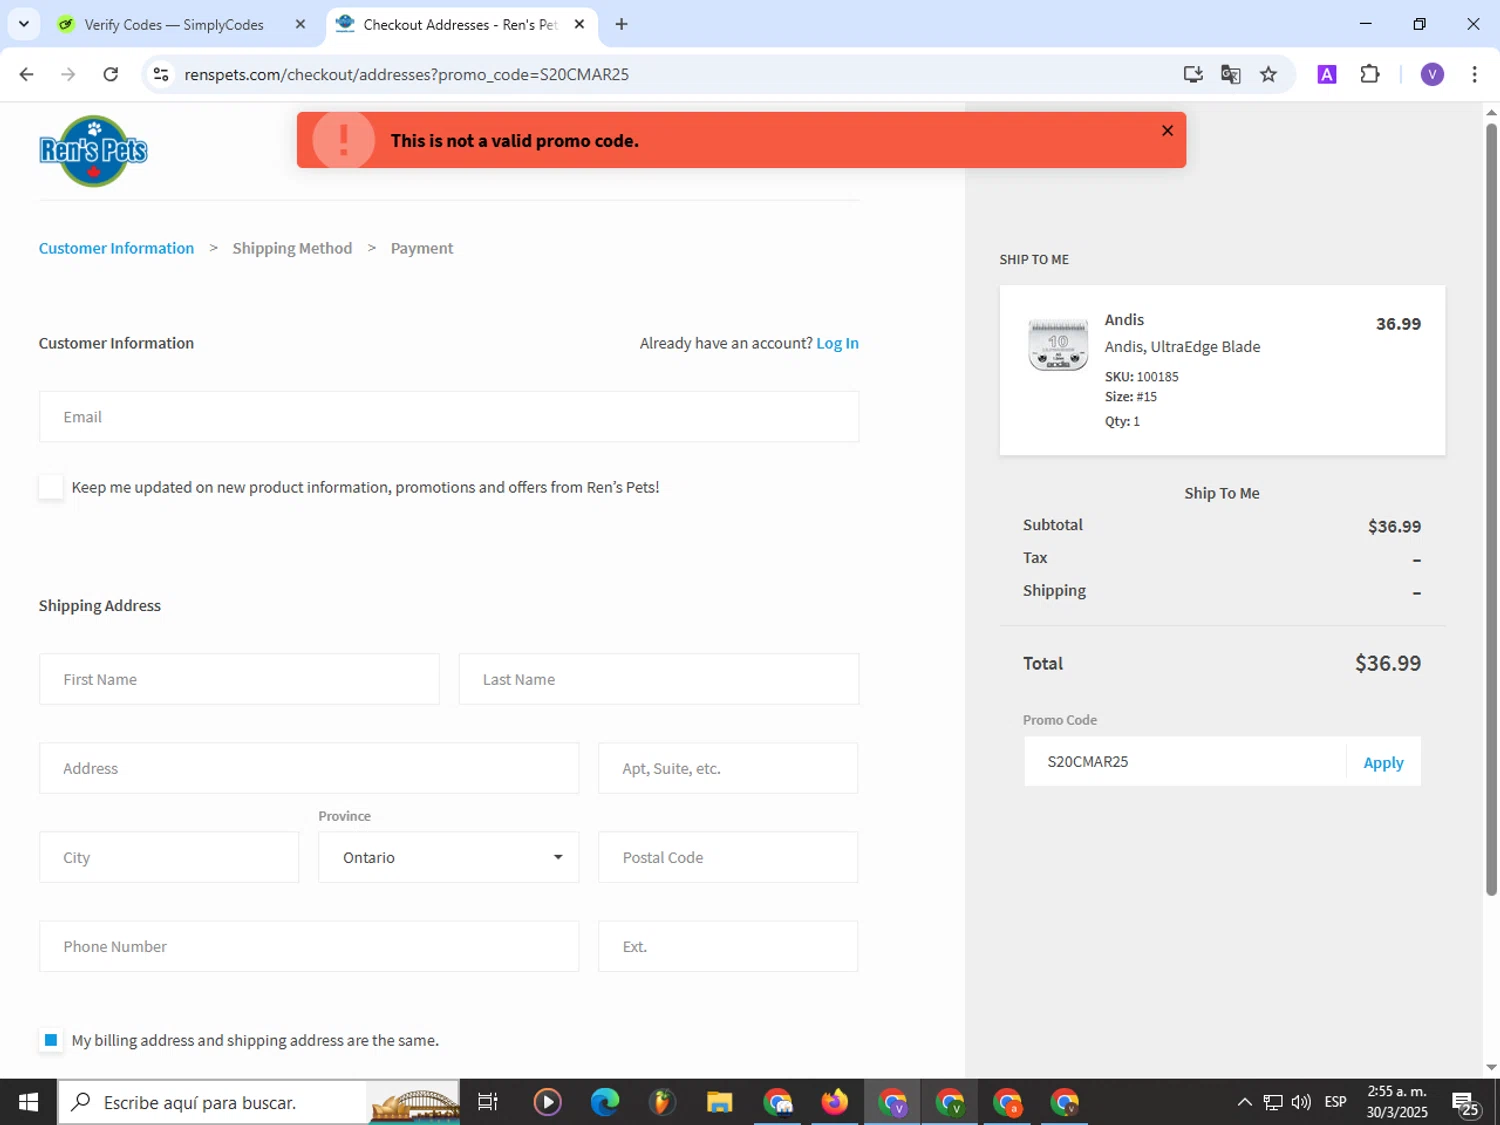Open the notification center icon

tap(1466, 1103)
